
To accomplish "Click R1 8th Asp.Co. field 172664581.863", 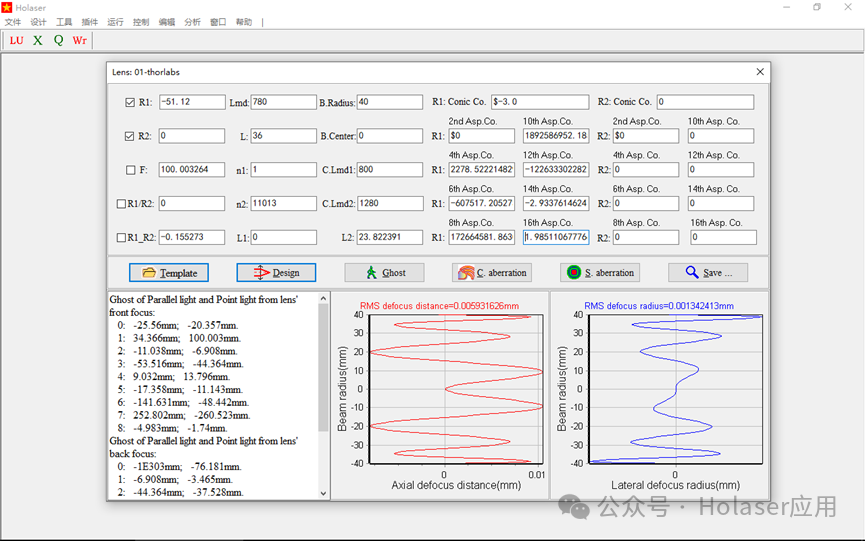I will pos(482,237).
